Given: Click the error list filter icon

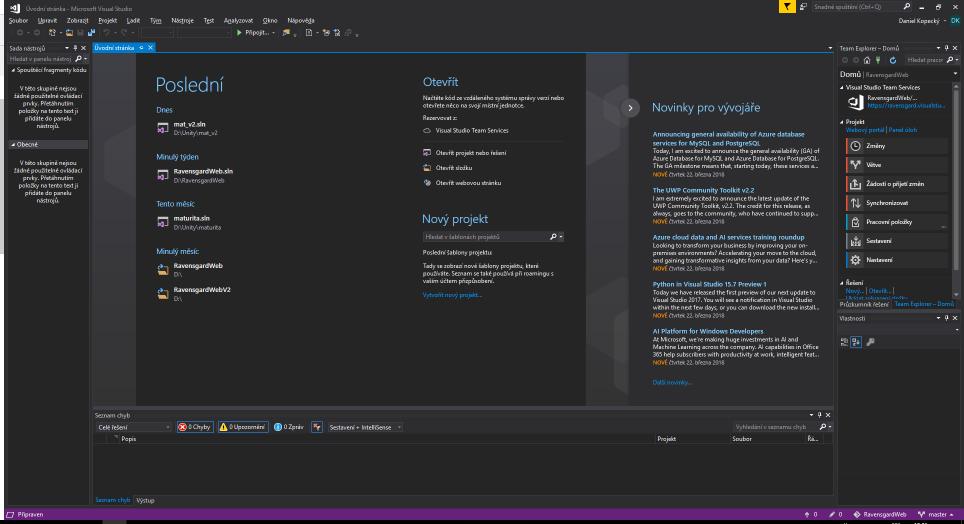Looking at the screenshot, I should click(317, 427).
